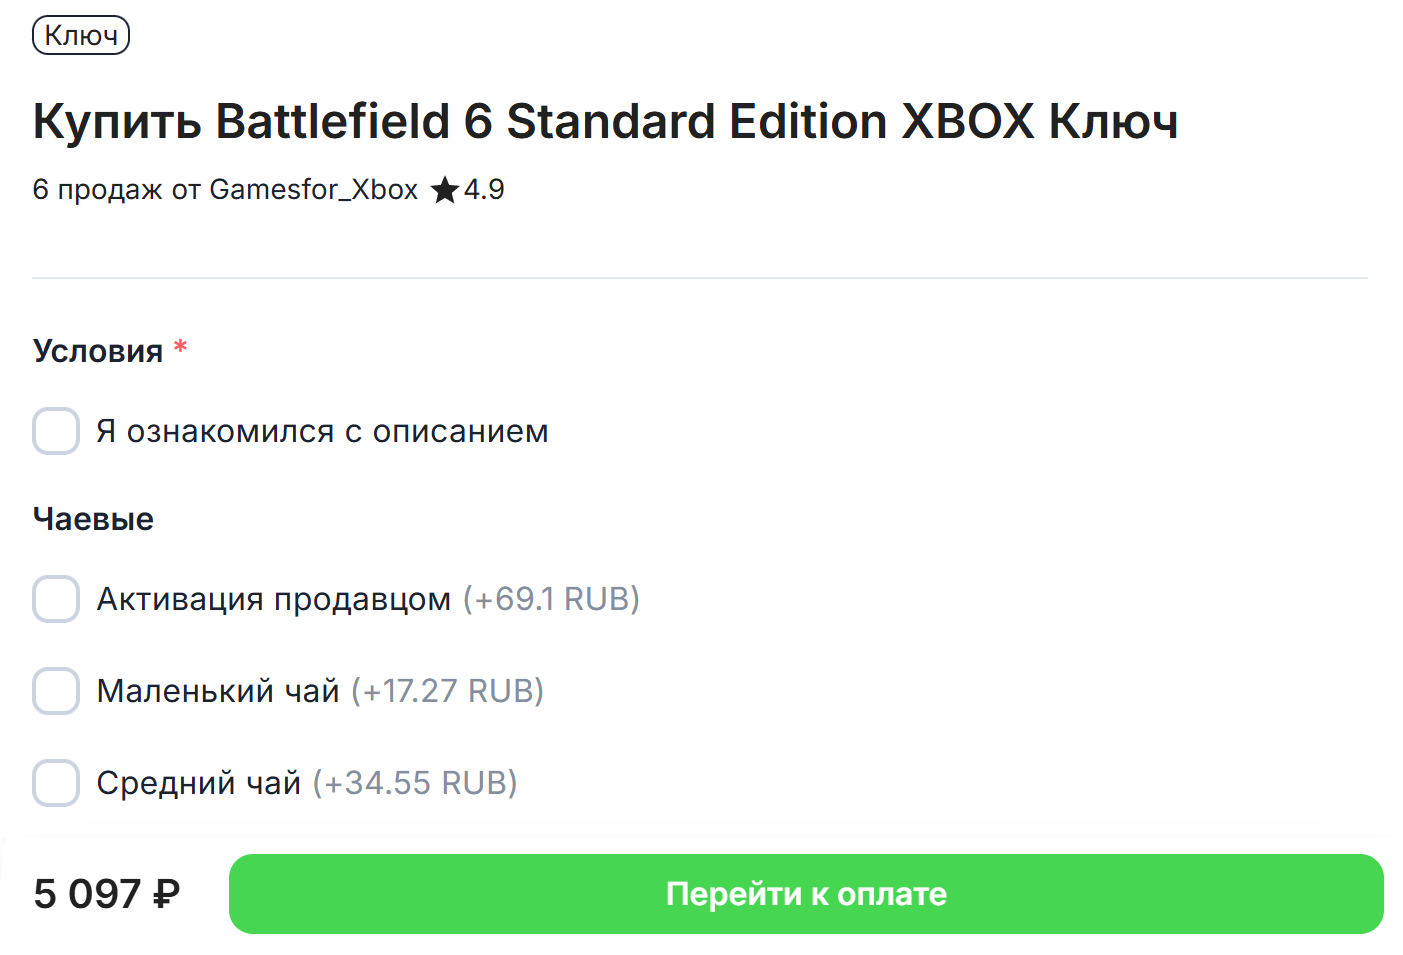
Task: Click the required-field asterisk next to Условия
Action: 180,345
